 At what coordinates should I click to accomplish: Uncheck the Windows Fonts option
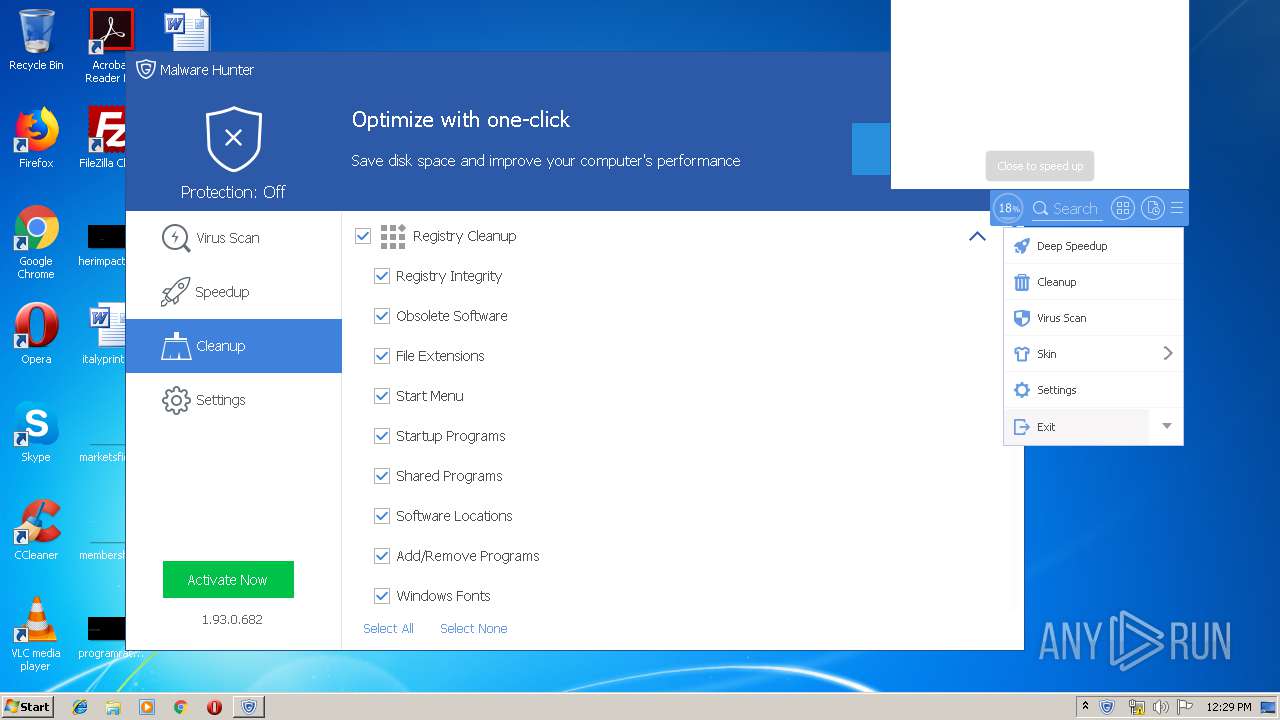(x=382, y=596)
